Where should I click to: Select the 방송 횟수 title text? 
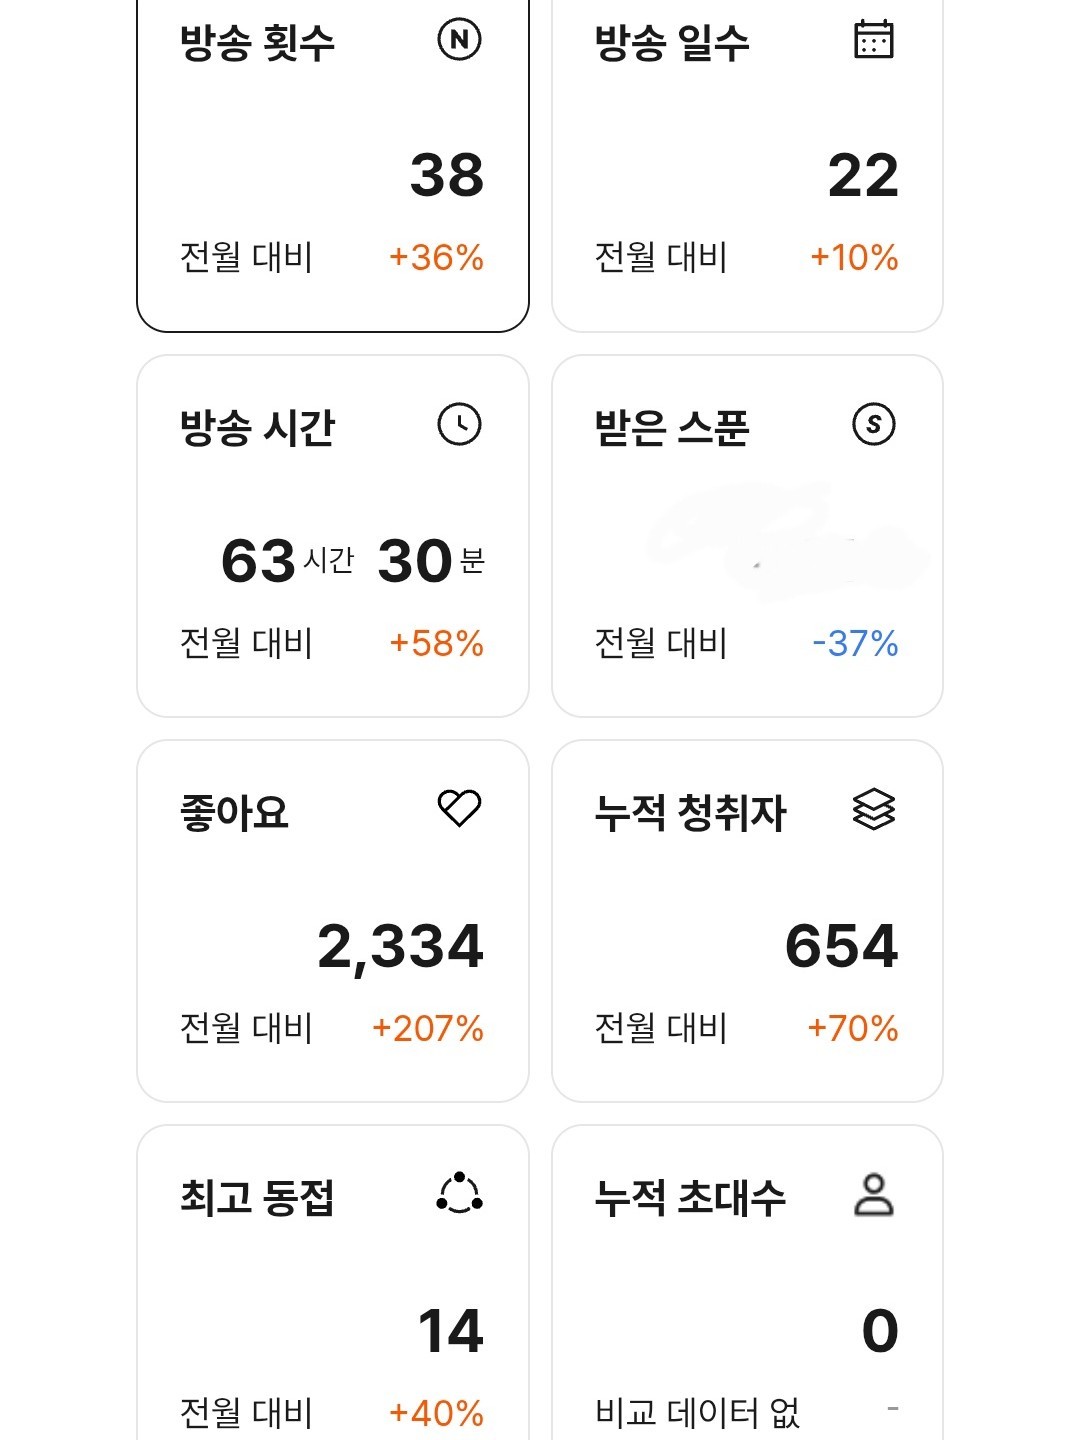[x=257, y=43]
